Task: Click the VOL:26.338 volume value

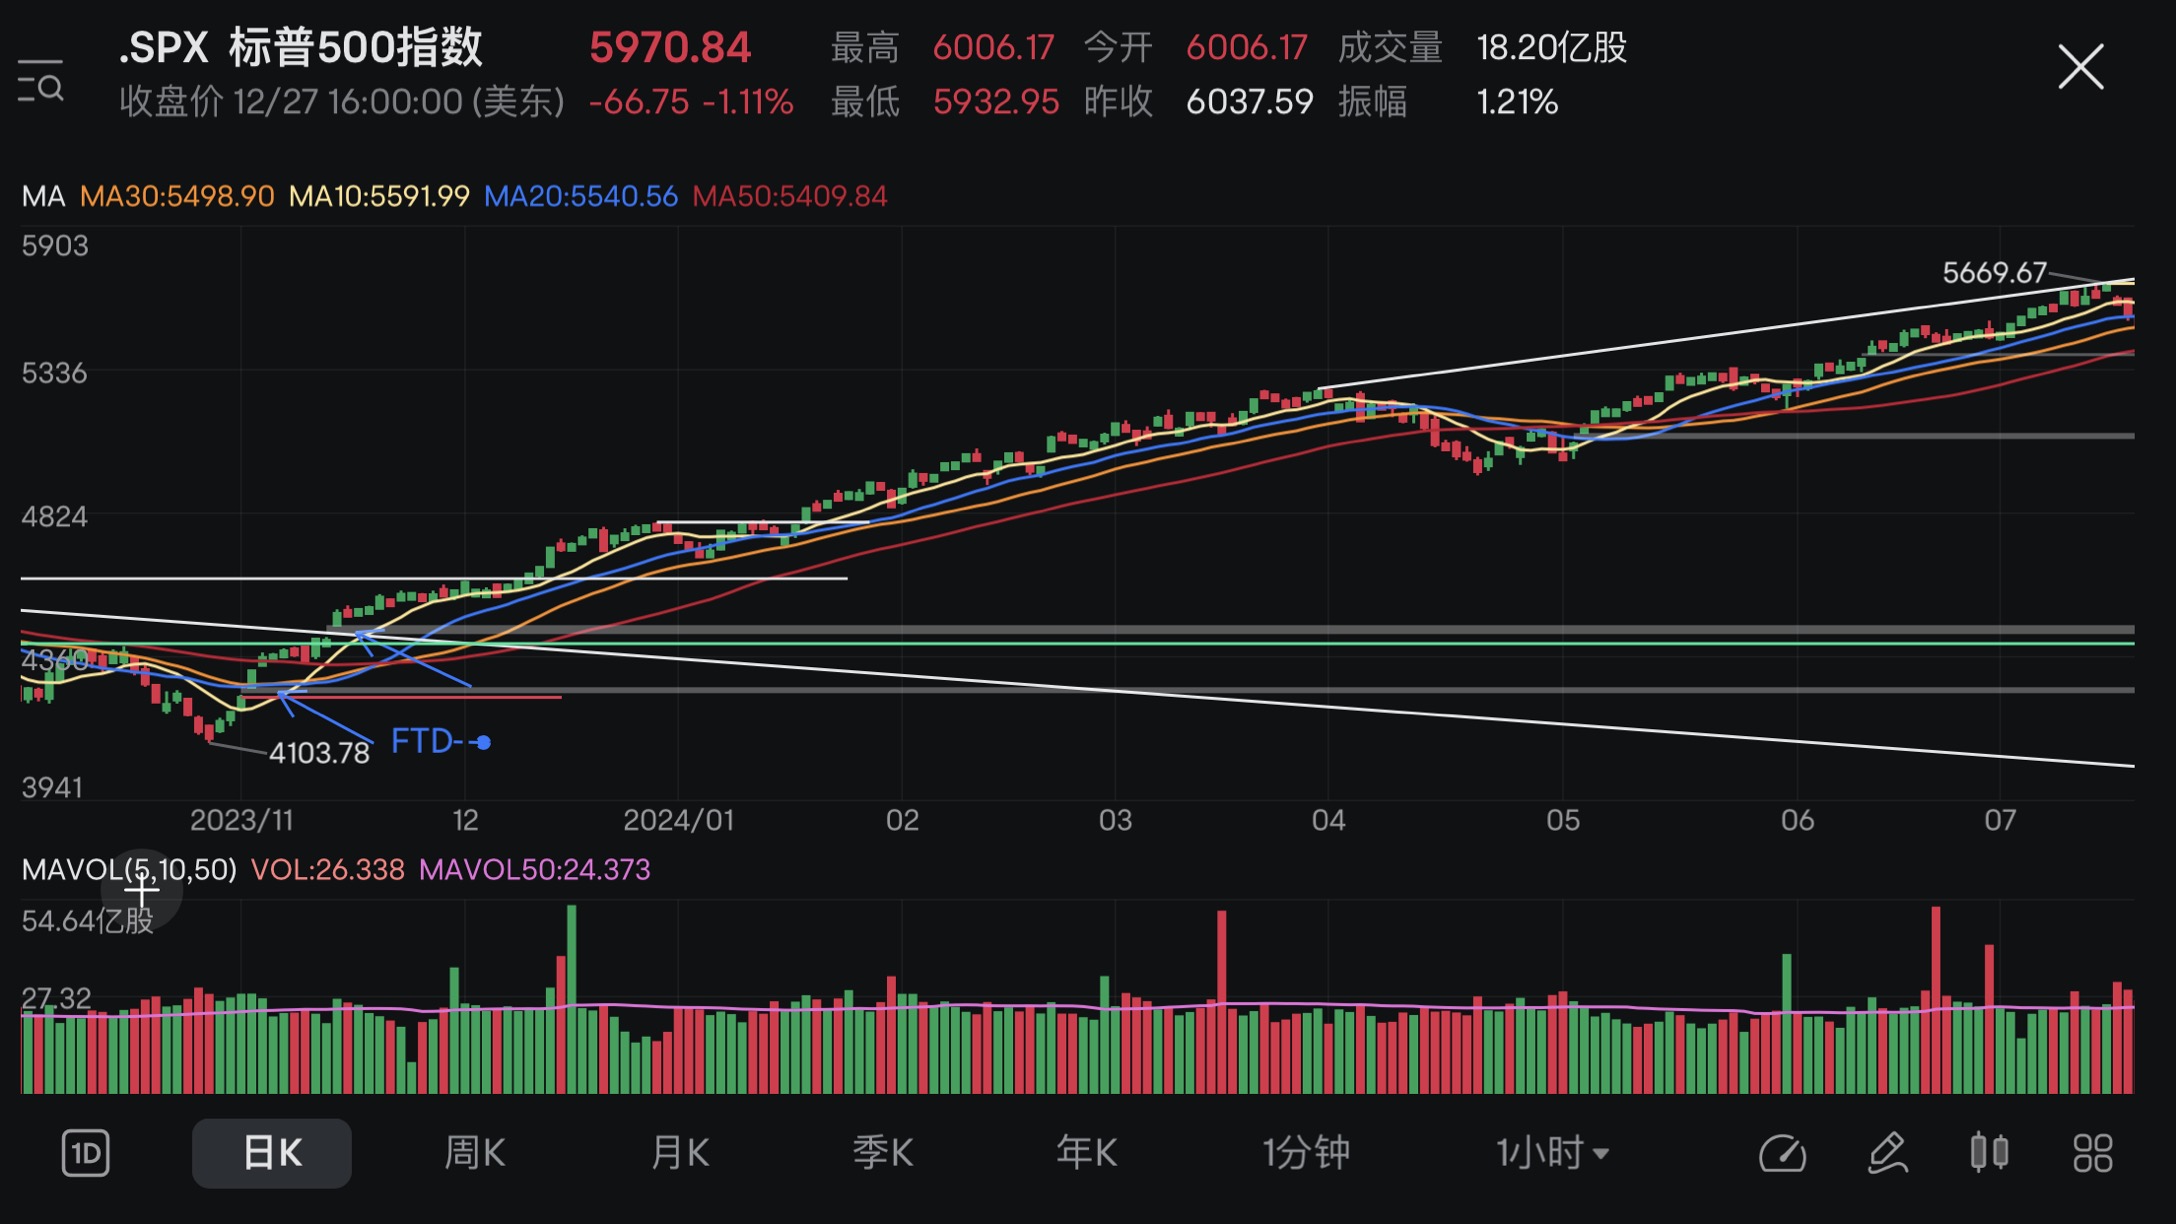Action: (x=327, y=870)
